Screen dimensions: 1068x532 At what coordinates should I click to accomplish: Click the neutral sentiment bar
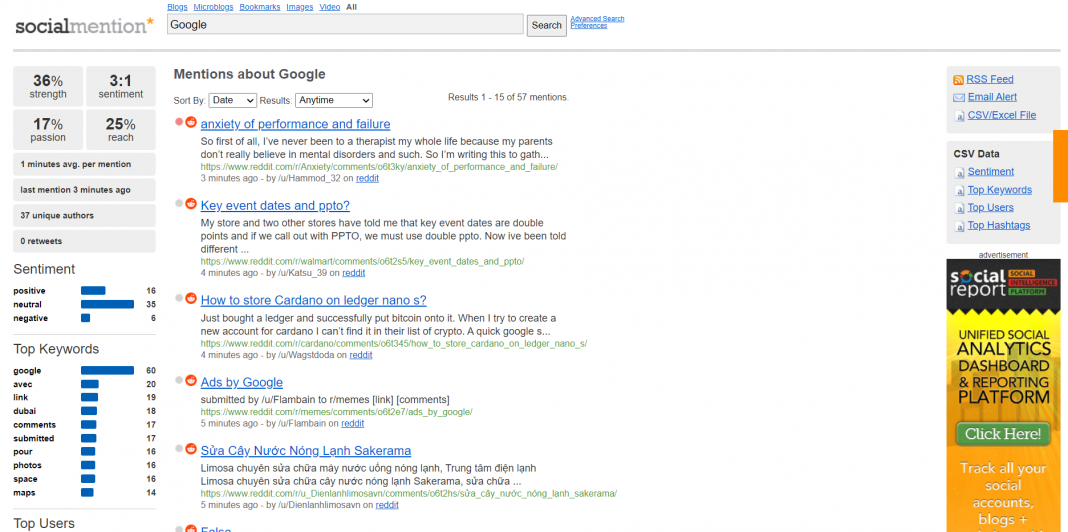coord(108,304)
